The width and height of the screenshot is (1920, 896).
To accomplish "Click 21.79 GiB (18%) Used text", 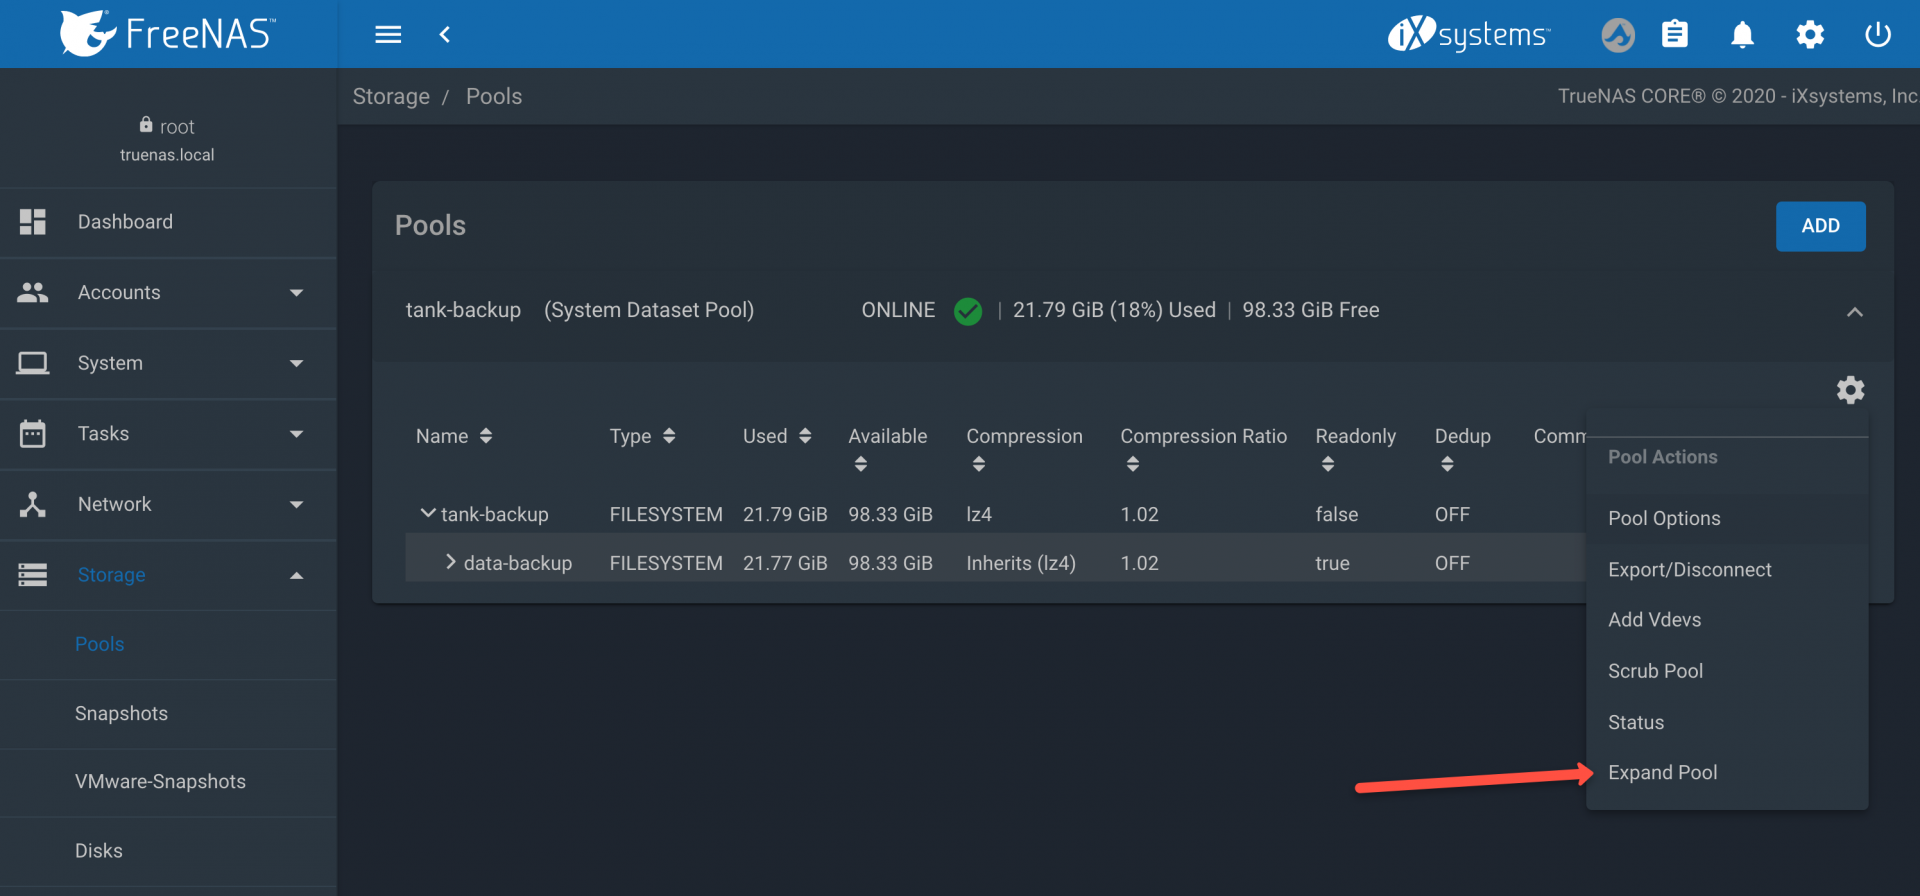I will pos(1114,310).
